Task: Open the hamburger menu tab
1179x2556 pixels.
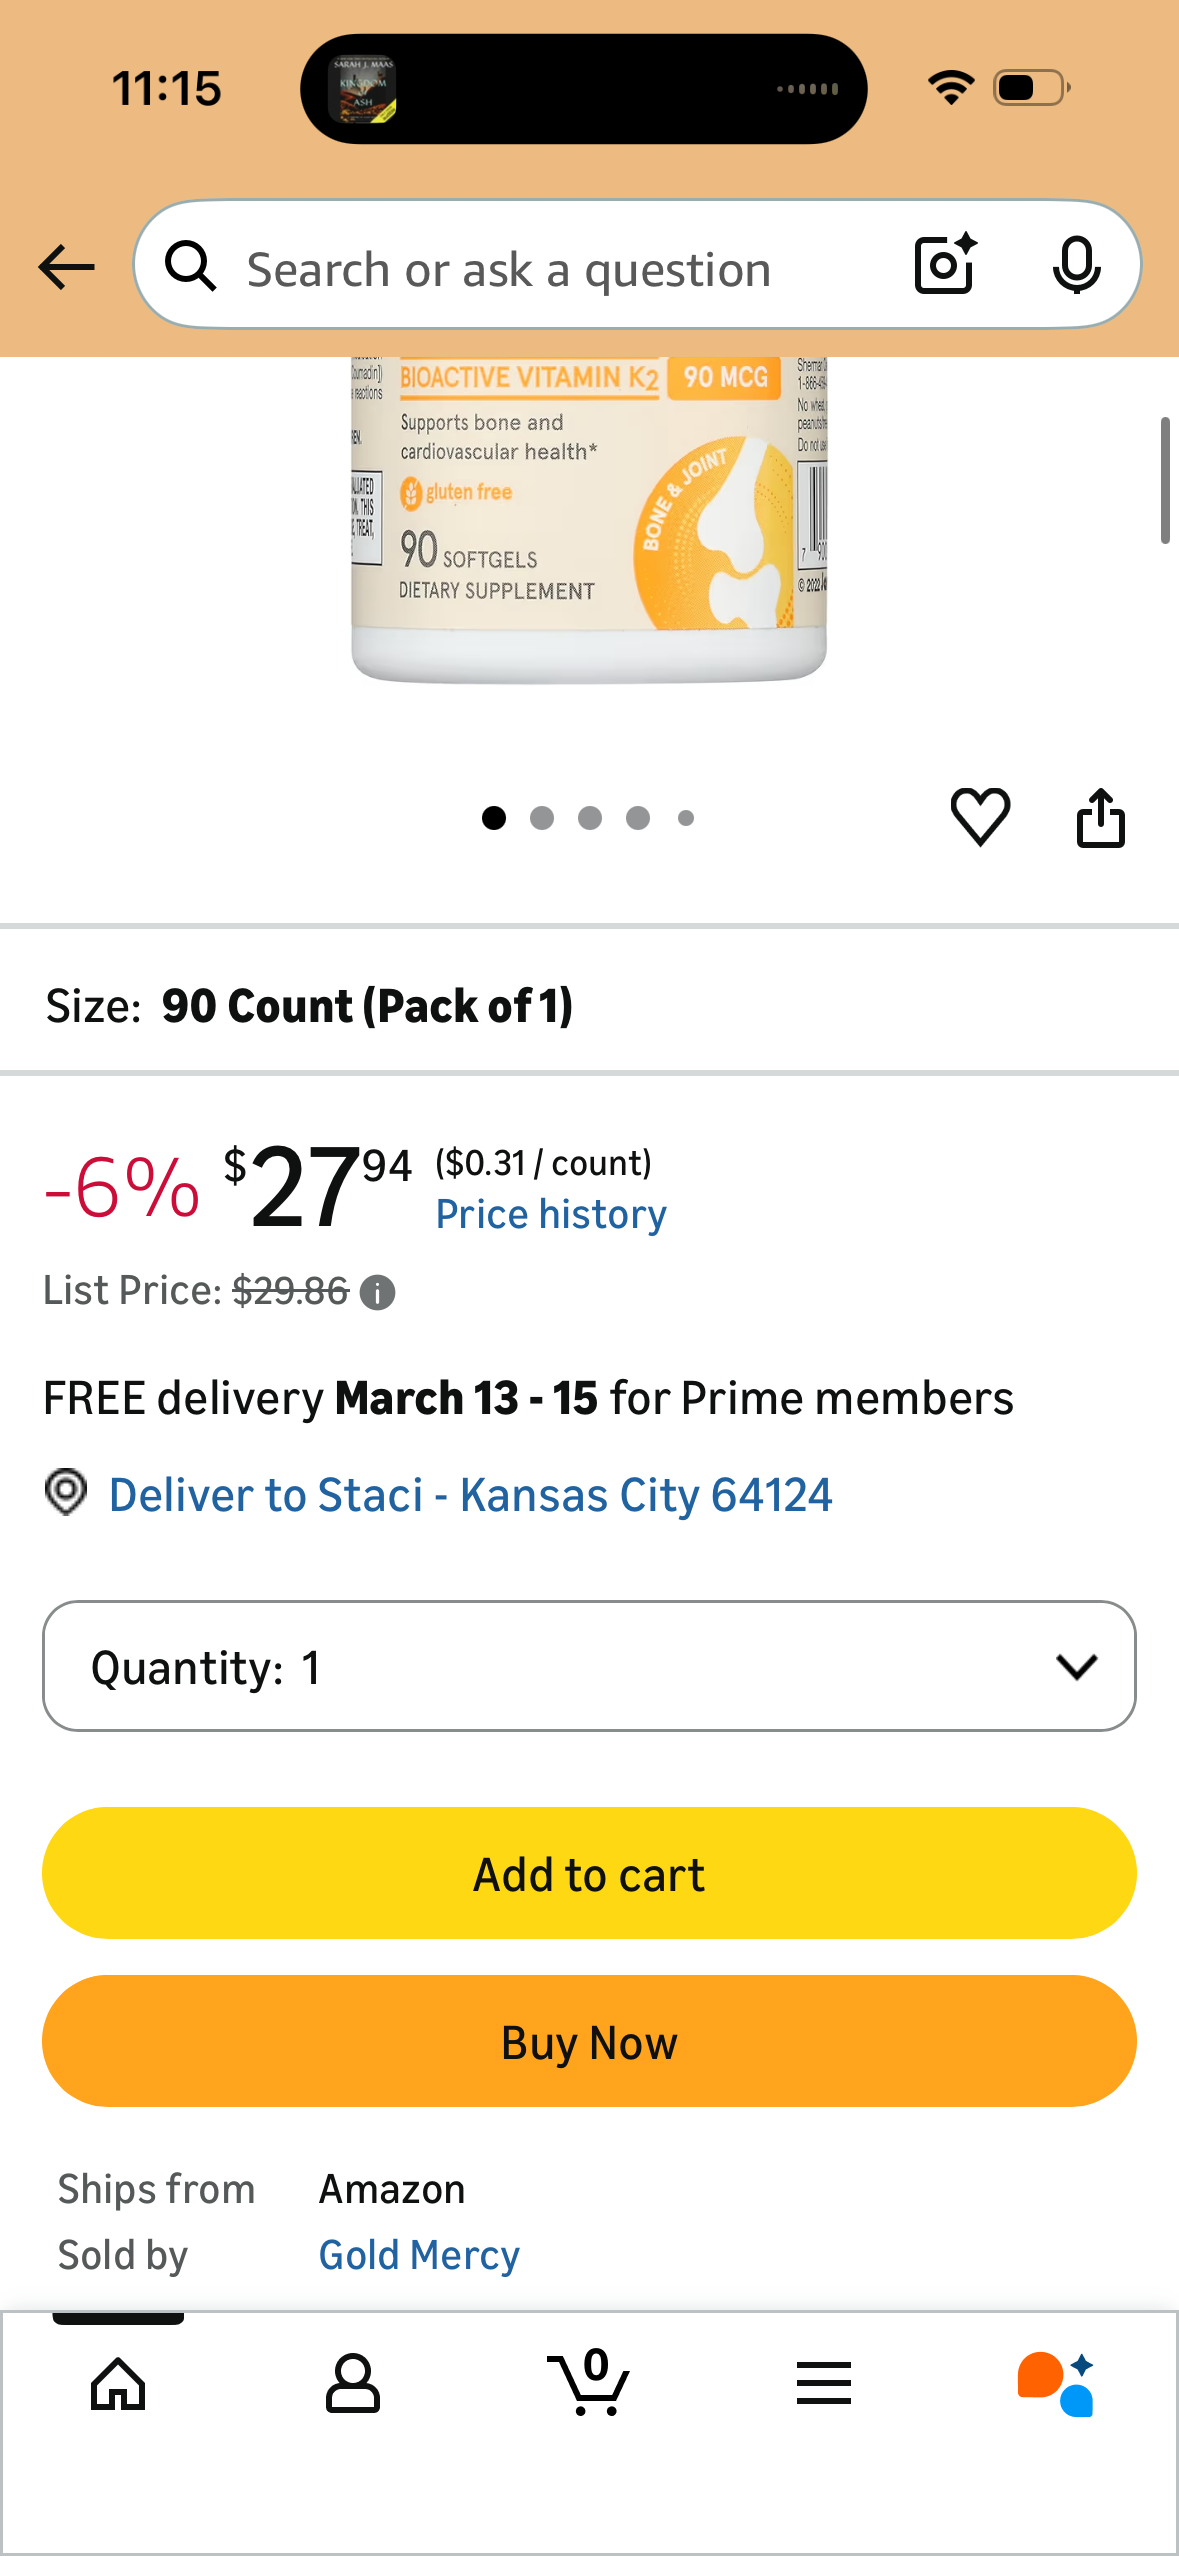Action: pyautogui.click(x=824, y=2383)
